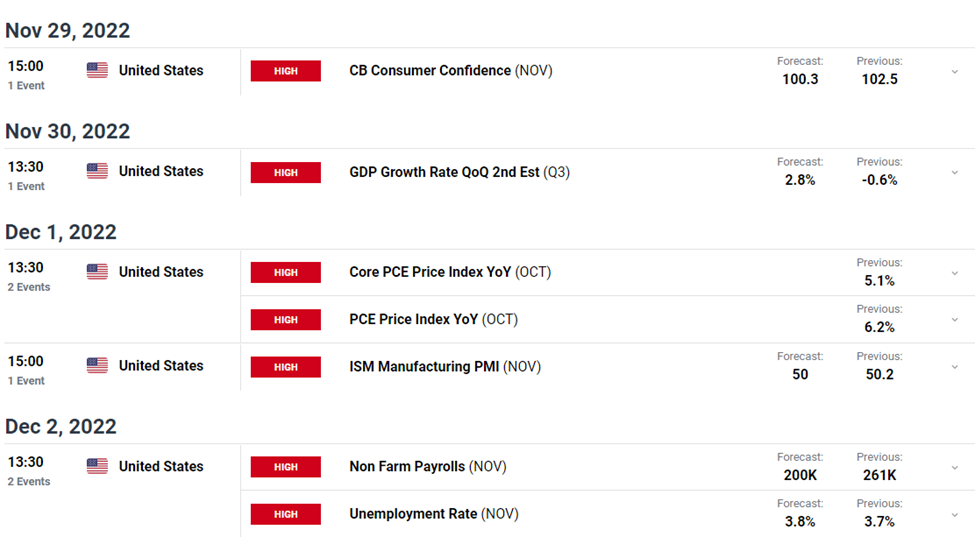The width and height of the screenshot is (975, 537).
Task: Expand GDP Growth Rate QoQ row chevron
Action: pos(954,172)
